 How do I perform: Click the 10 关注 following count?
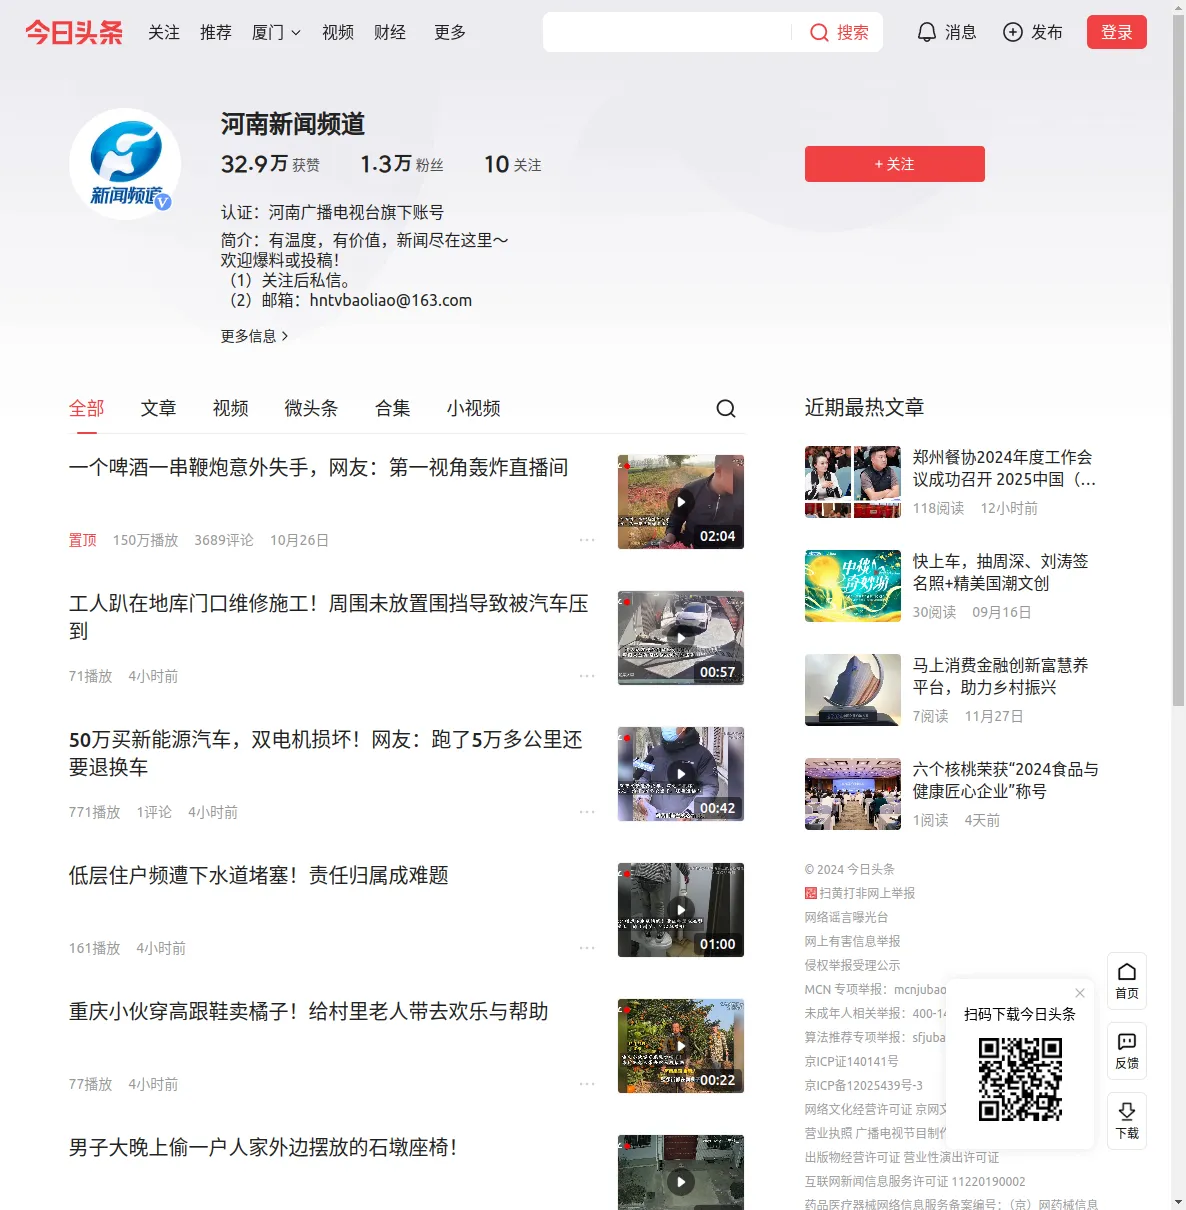tap(513, 164)
